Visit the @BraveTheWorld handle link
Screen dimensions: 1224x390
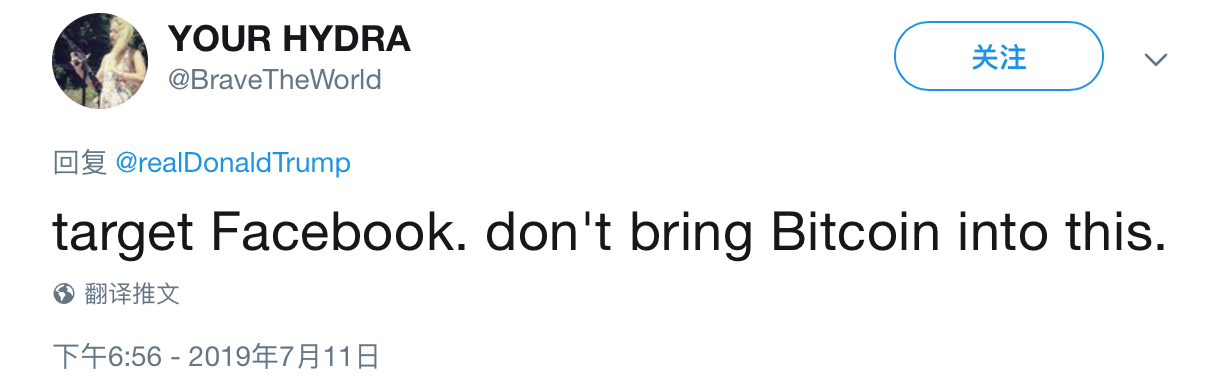click(275, 80)
